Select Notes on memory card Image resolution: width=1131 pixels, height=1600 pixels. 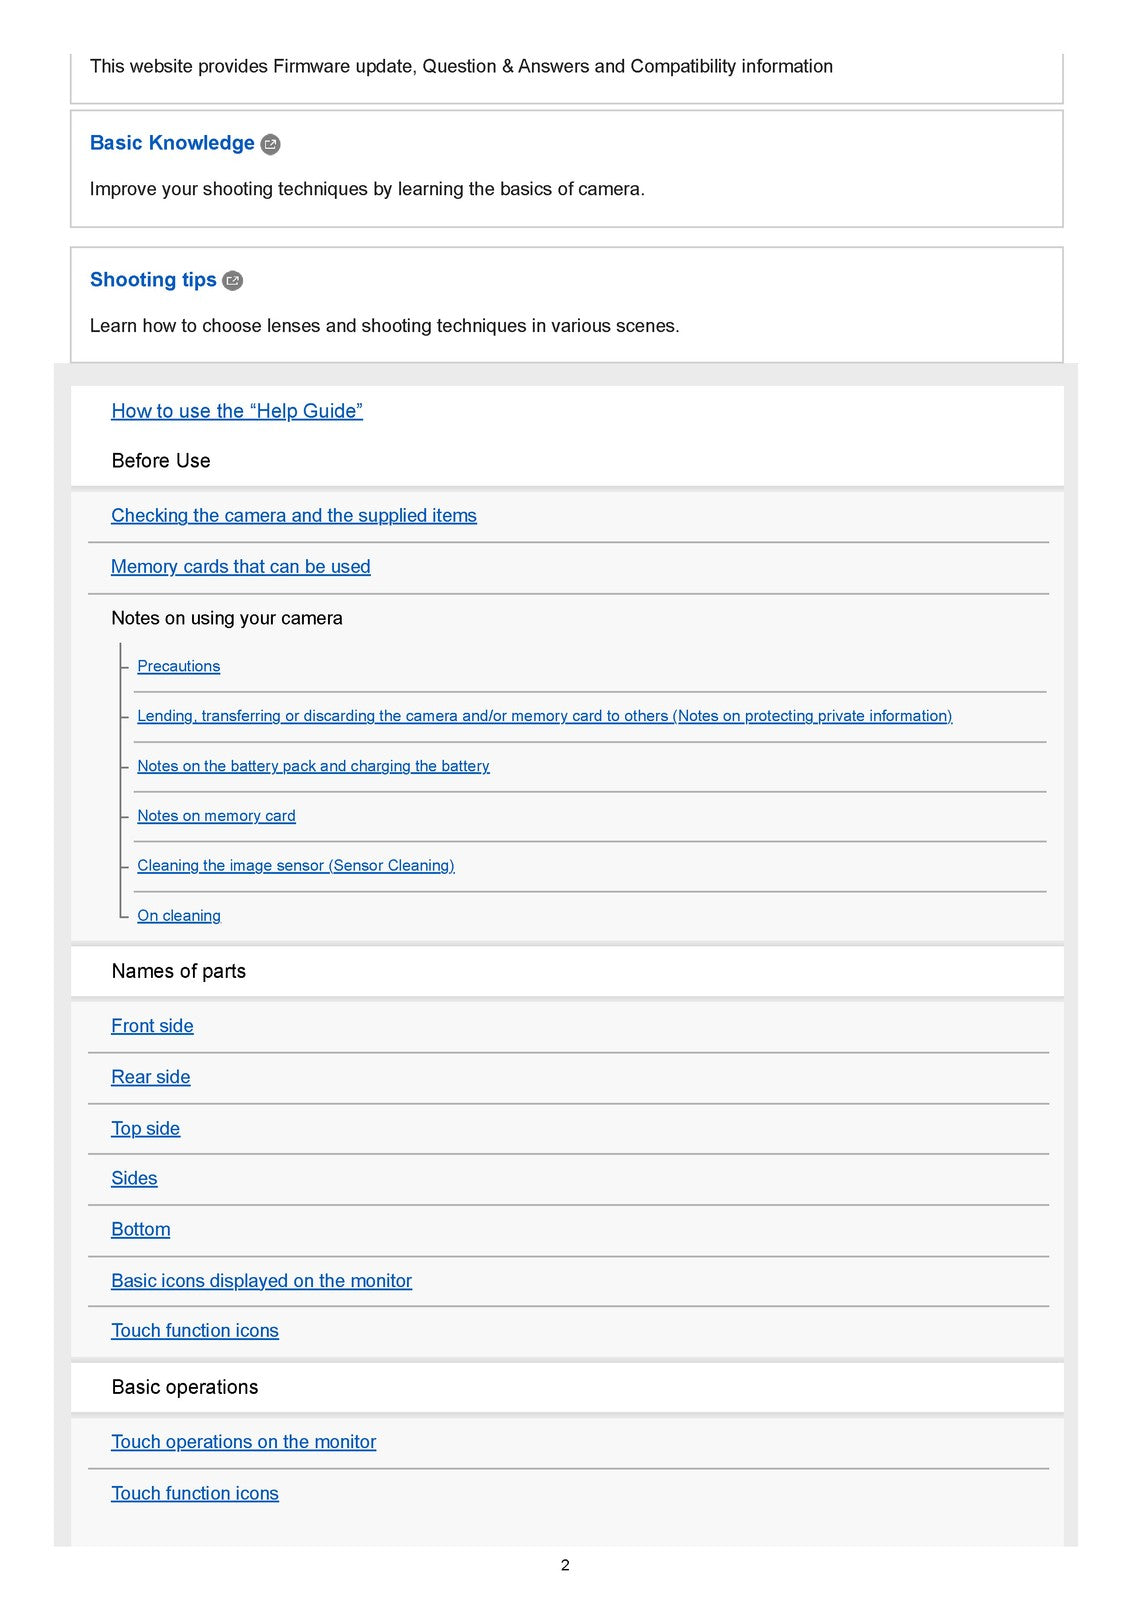point(216,816)
